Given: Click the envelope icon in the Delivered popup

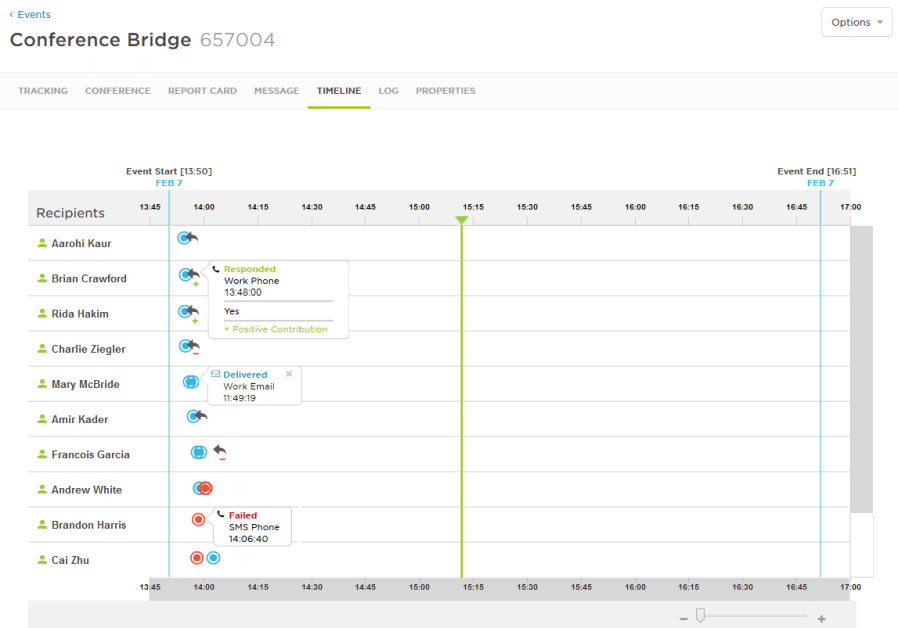Looking at the screenshot, I should [216, 373].
